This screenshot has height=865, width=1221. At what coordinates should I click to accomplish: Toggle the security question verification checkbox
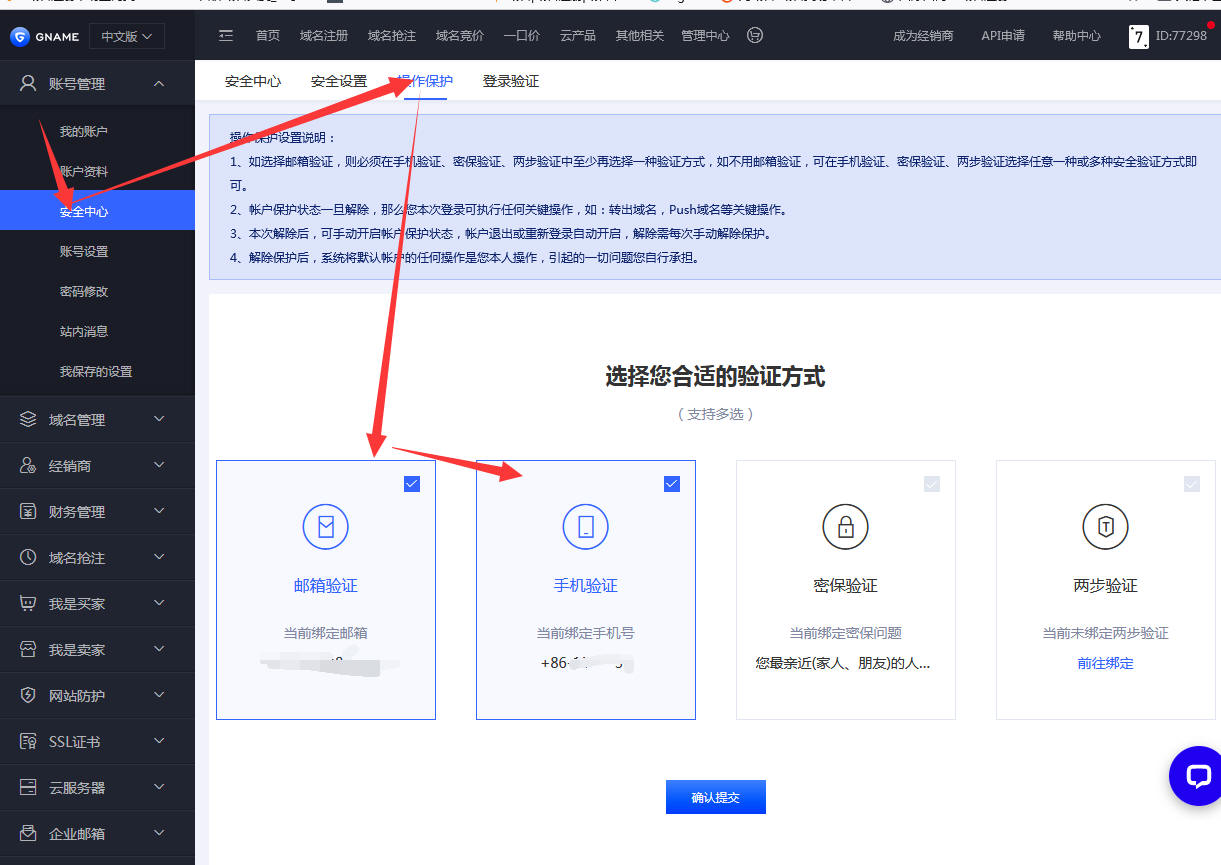(932, 484)
